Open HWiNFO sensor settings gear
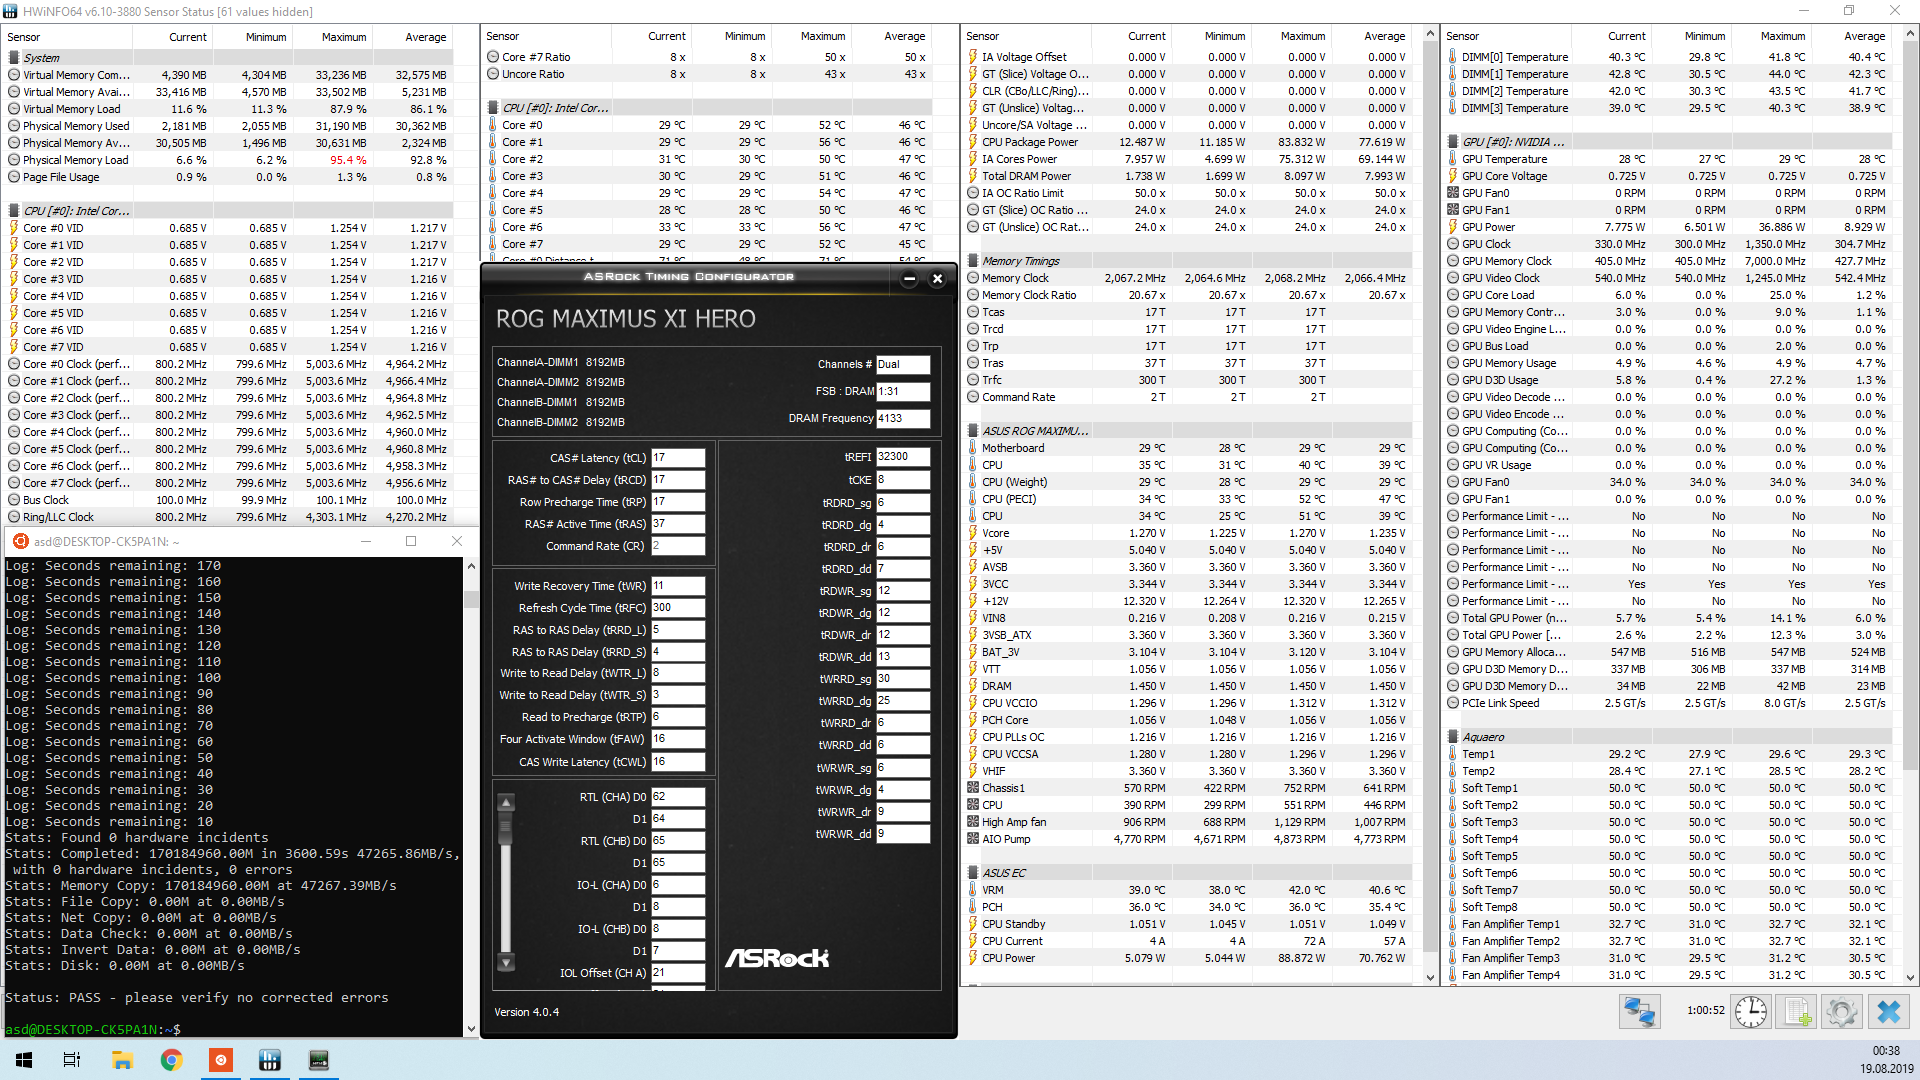Viewport: 1920px width, 1080px height. click(x=1841, y=1012)
